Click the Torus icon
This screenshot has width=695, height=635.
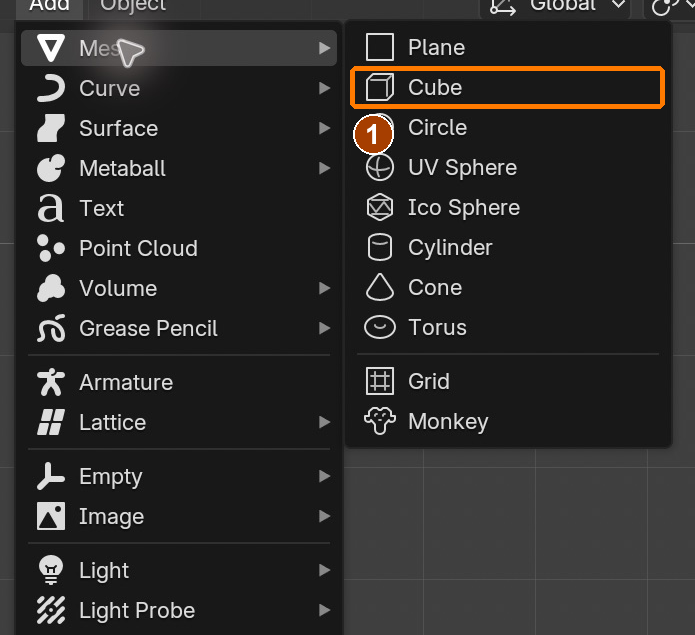(380, 327)
